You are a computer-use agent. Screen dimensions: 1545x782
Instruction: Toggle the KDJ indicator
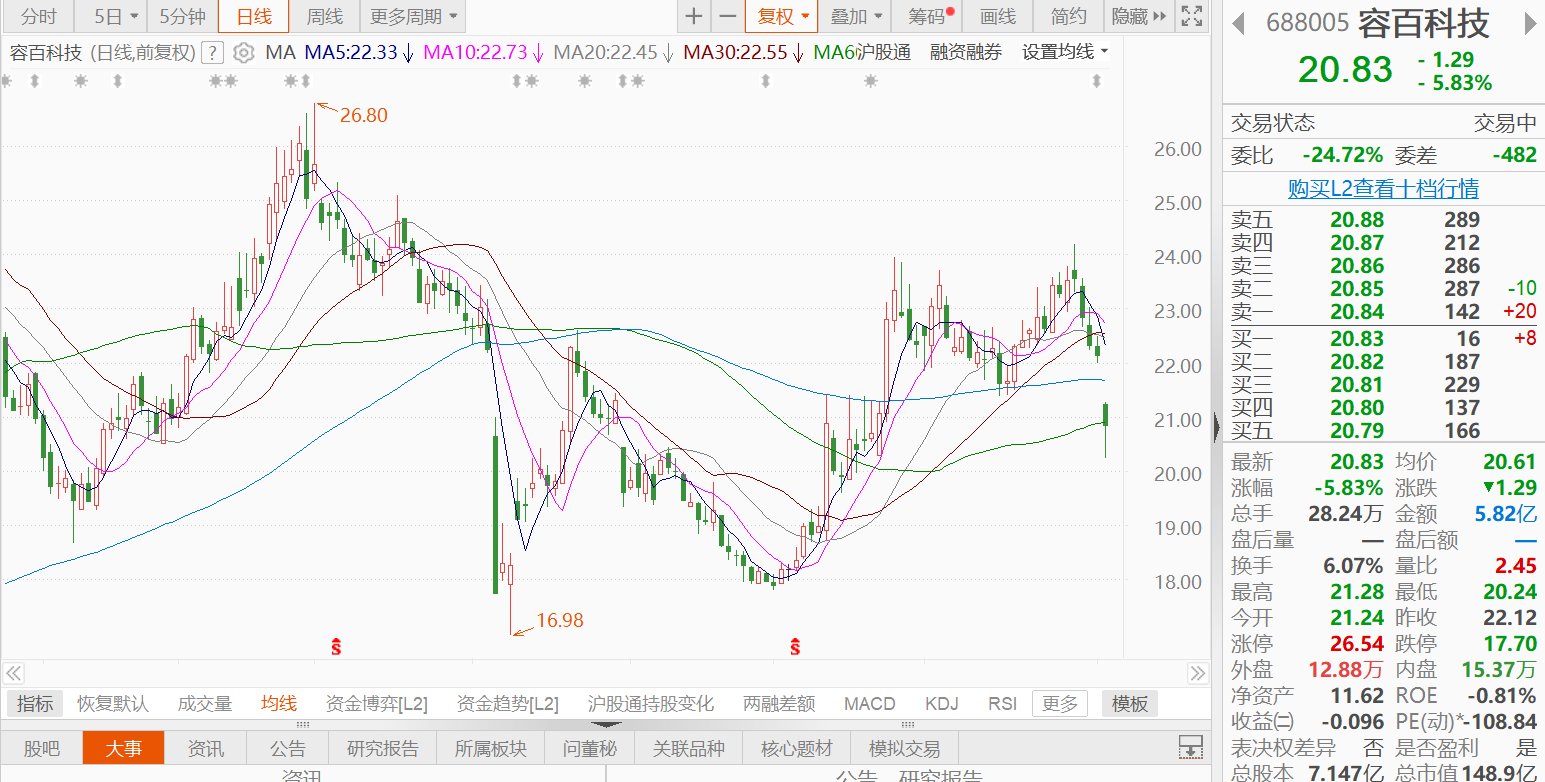(942, 704)
